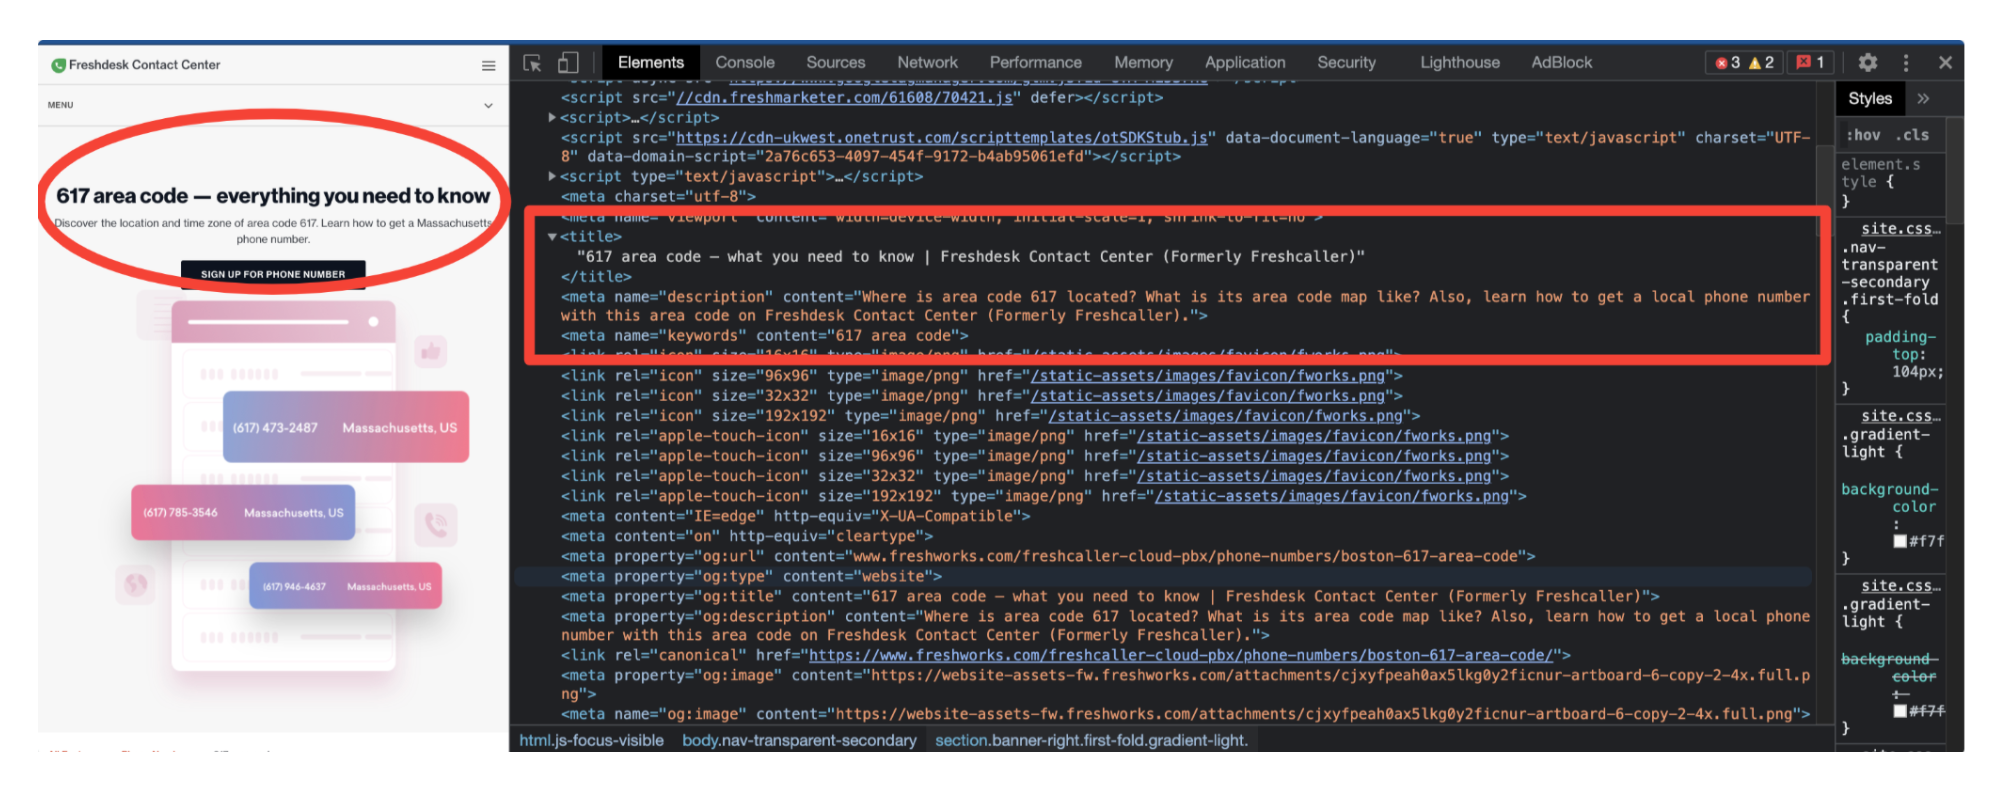
Task: Toggle the :hov element state panel
Action: click(x=1863, y=135)
